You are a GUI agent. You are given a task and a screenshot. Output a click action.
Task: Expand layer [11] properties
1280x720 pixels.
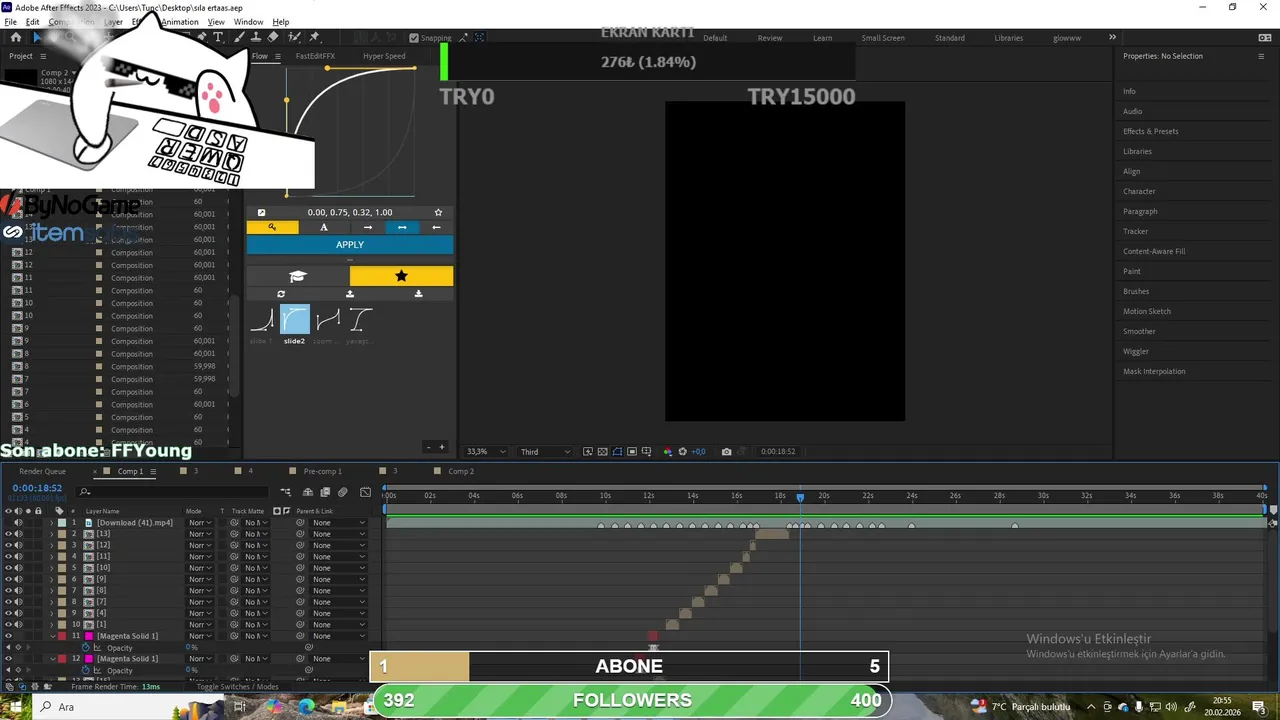click(x=52, y=556)
